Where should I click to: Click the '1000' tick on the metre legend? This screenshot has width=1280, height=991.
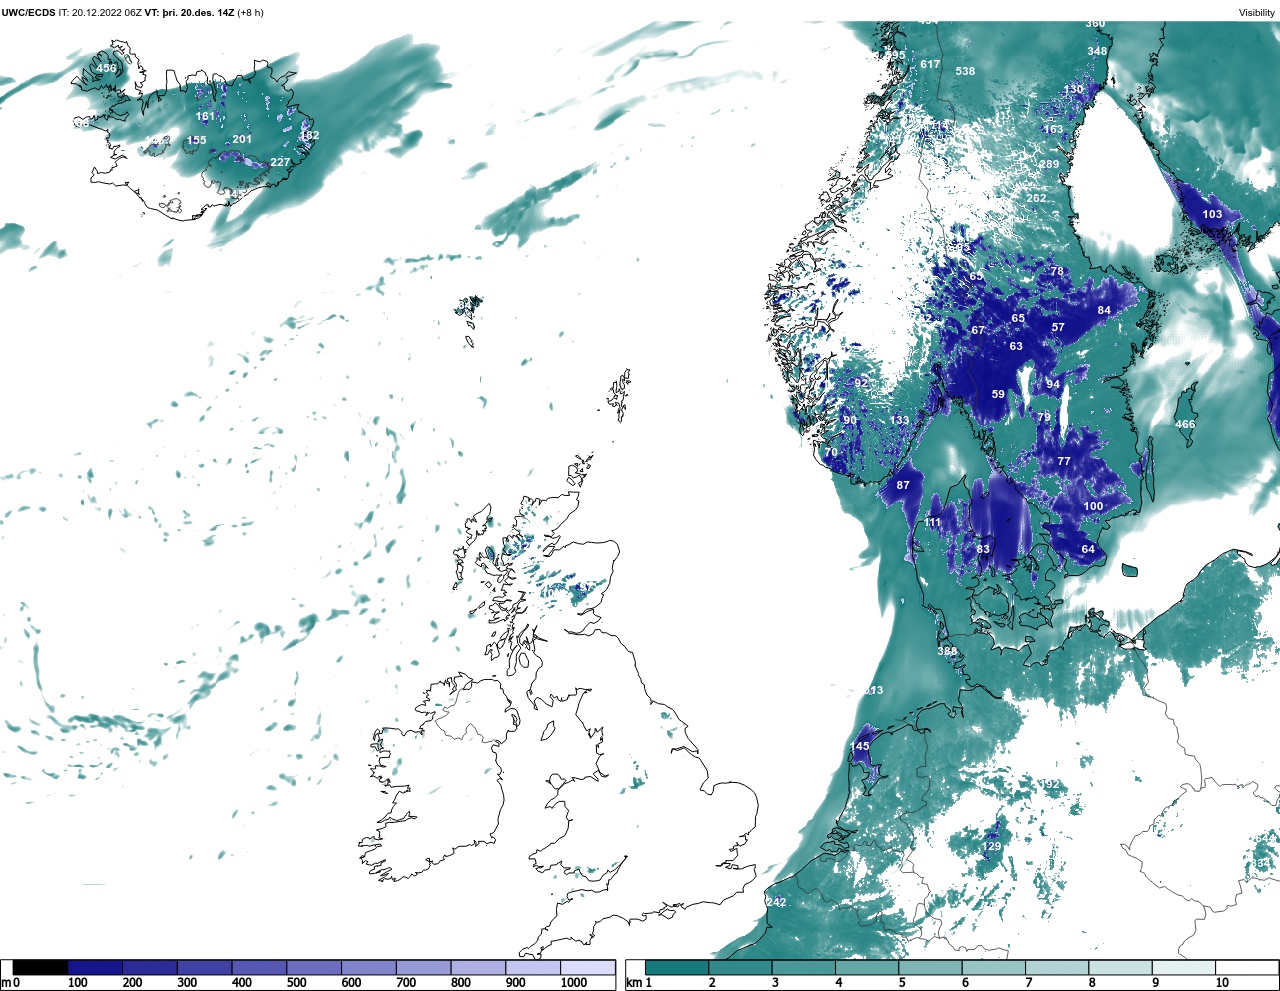(574, 983)
